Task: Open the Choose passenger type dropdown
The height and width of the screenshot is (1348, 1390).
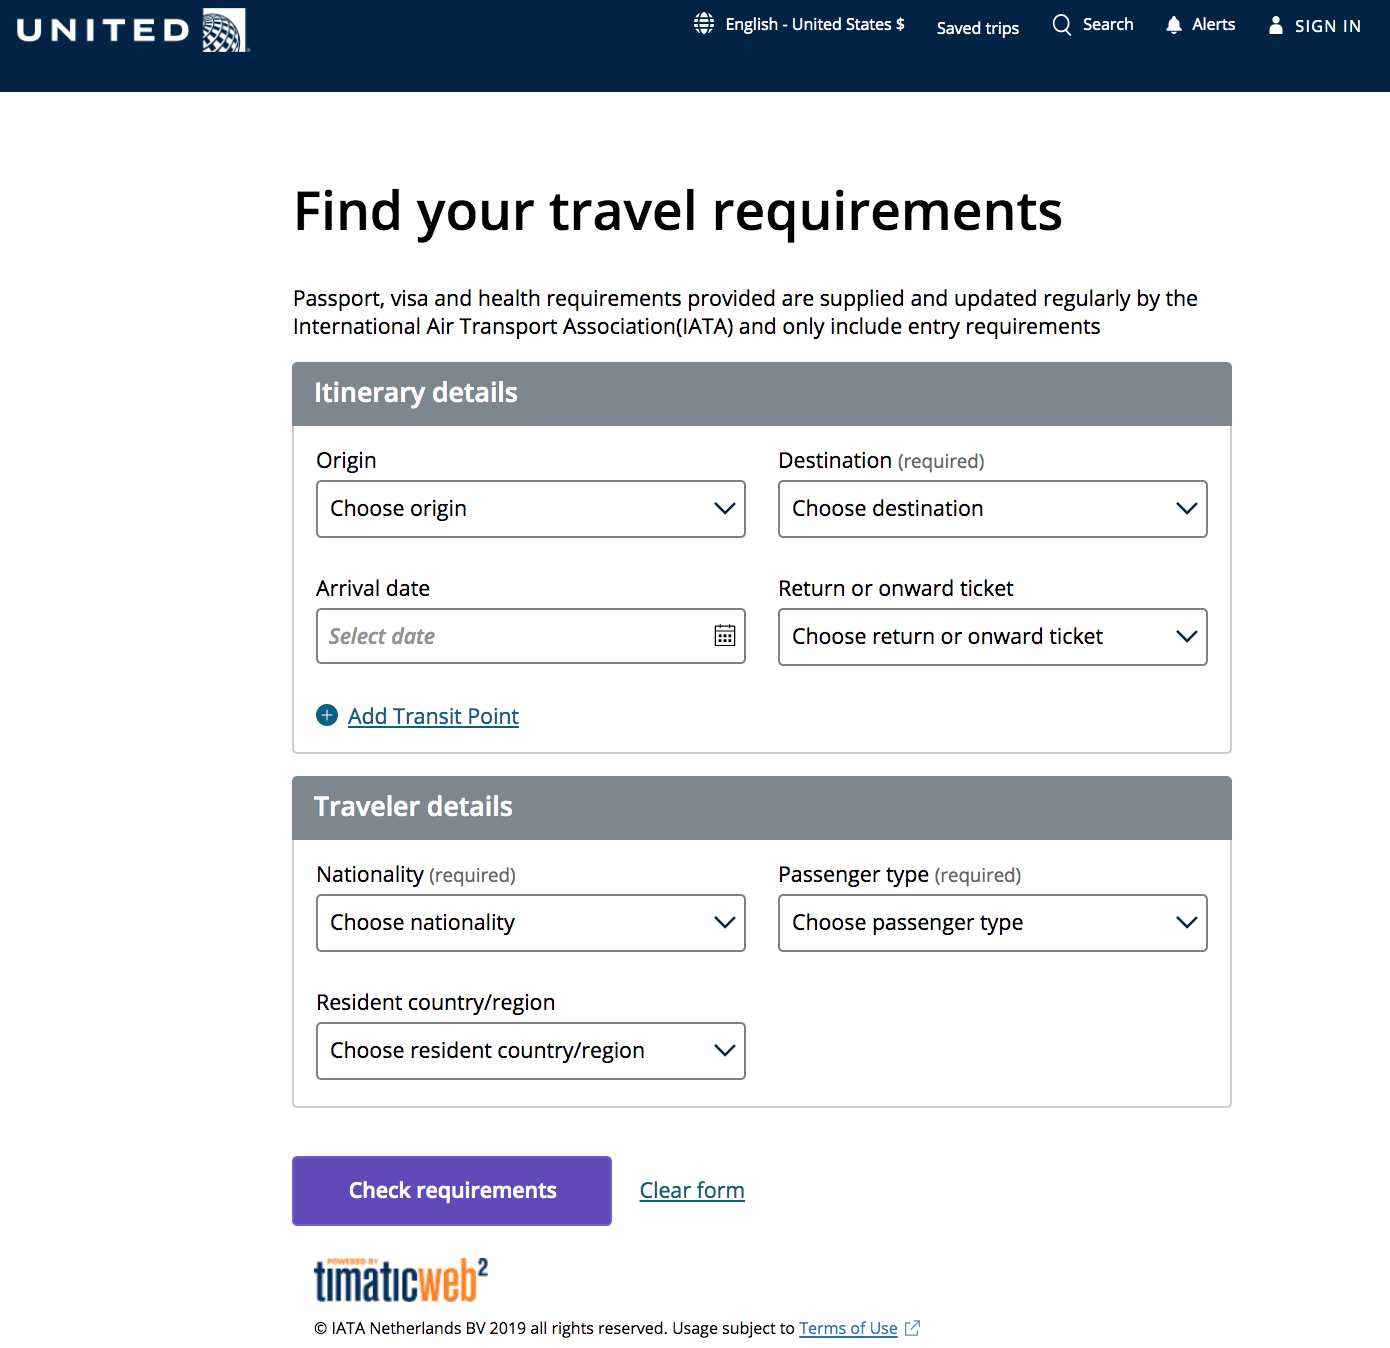Action: (991, 922)
